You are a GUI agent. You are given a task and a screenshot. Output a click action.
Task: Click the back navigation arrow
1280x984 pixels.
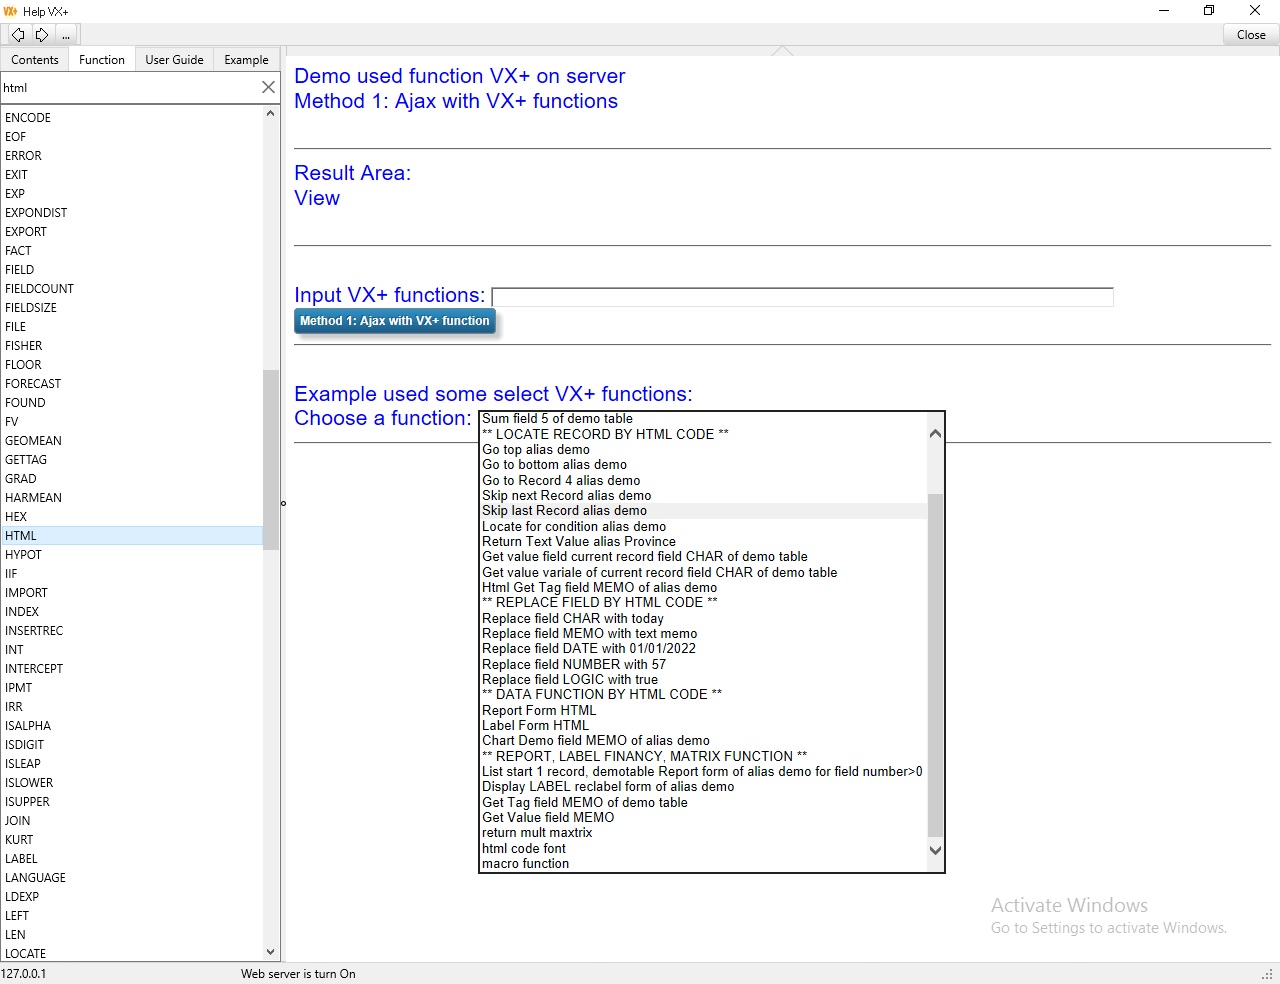click(17, 33)
